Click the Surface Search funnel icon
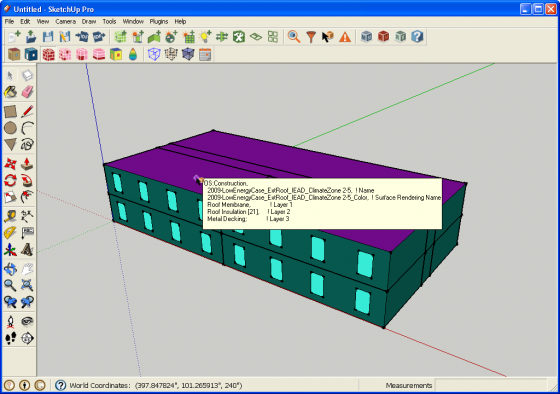 pyautogui.click(x=311, y=37)
